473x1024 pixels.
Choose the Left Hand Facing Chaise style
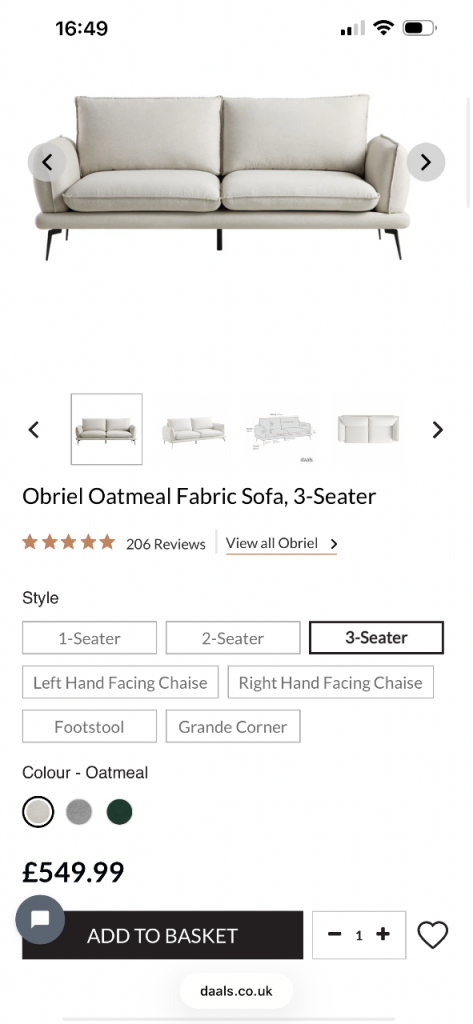point(120,682)
